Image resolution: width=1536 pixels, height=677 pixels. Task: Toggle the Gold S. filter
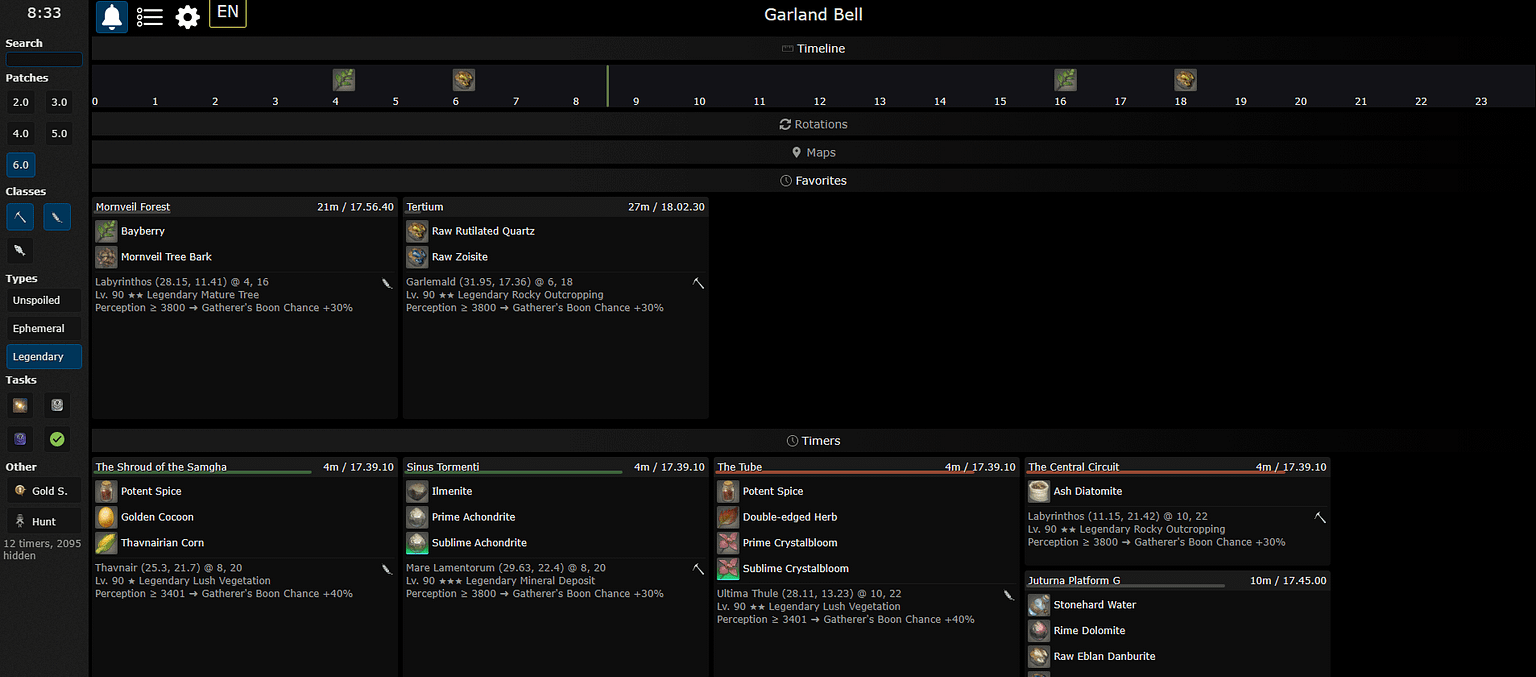click(x=44, y=491)
